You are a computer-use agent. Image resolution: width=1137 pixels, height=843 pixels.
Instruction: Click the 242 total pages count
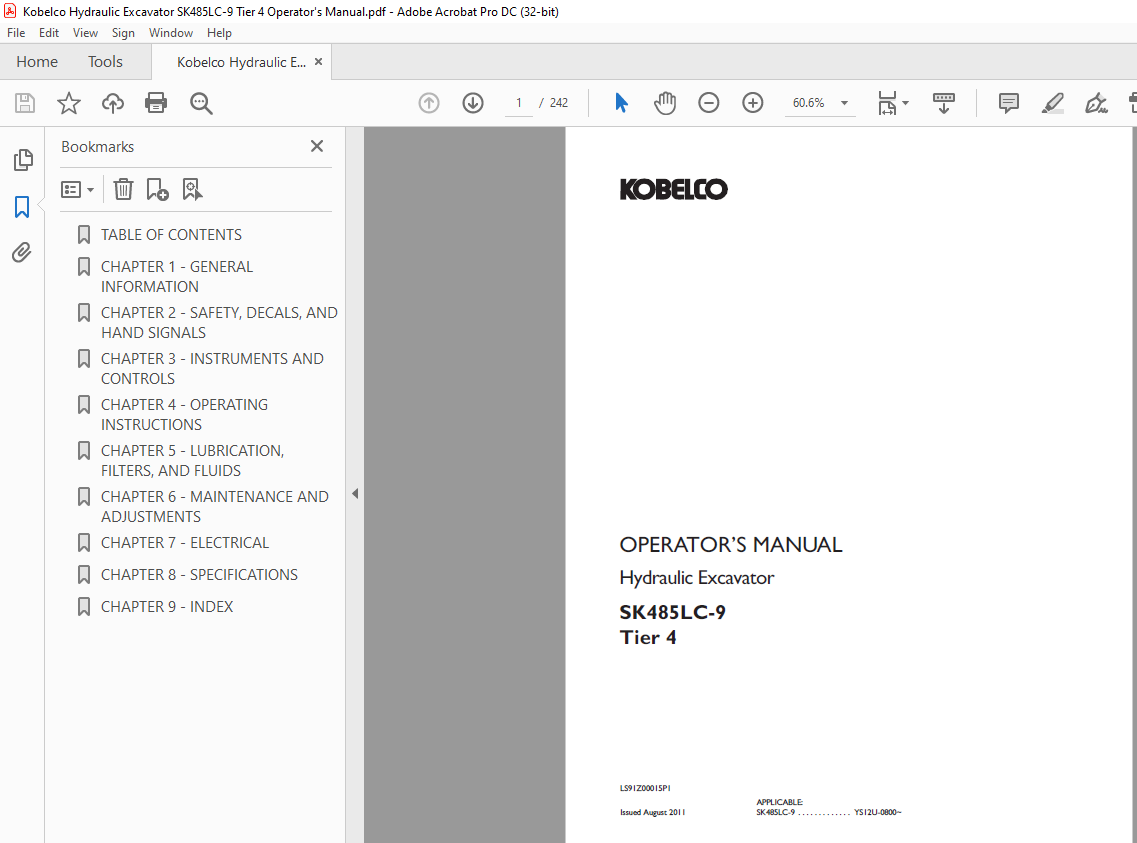(558, 103)
